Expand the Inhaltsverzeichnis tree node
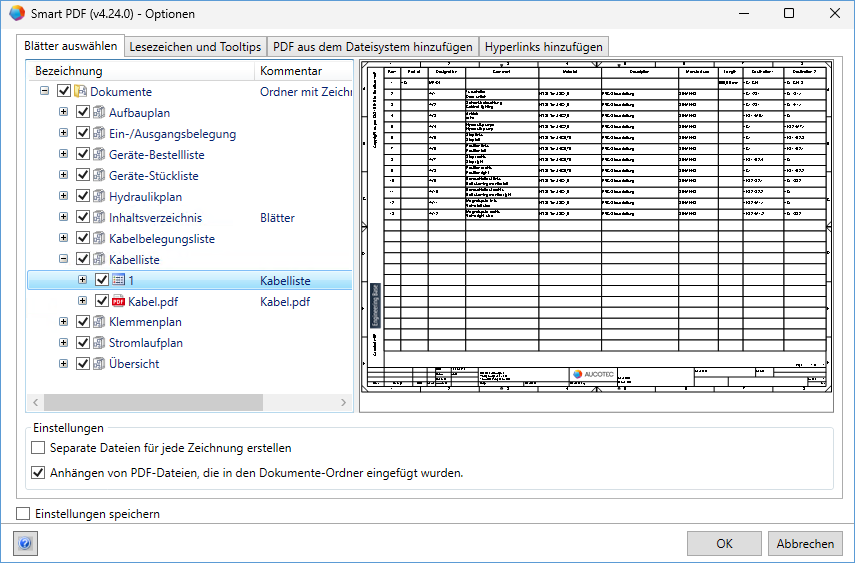Viewport: 855px width, 563px height. [64, 217]
